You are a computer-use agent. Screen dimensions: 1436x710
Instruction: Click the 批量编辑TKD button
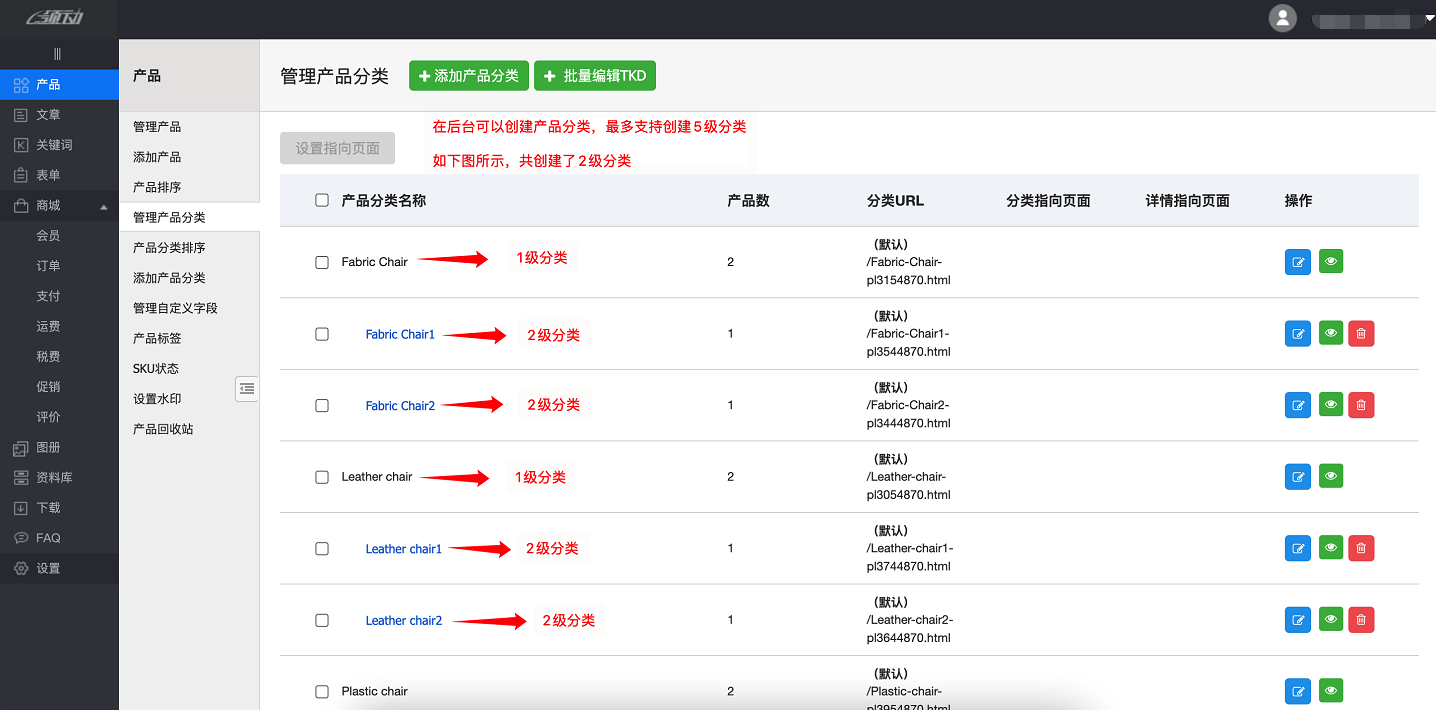595,76
